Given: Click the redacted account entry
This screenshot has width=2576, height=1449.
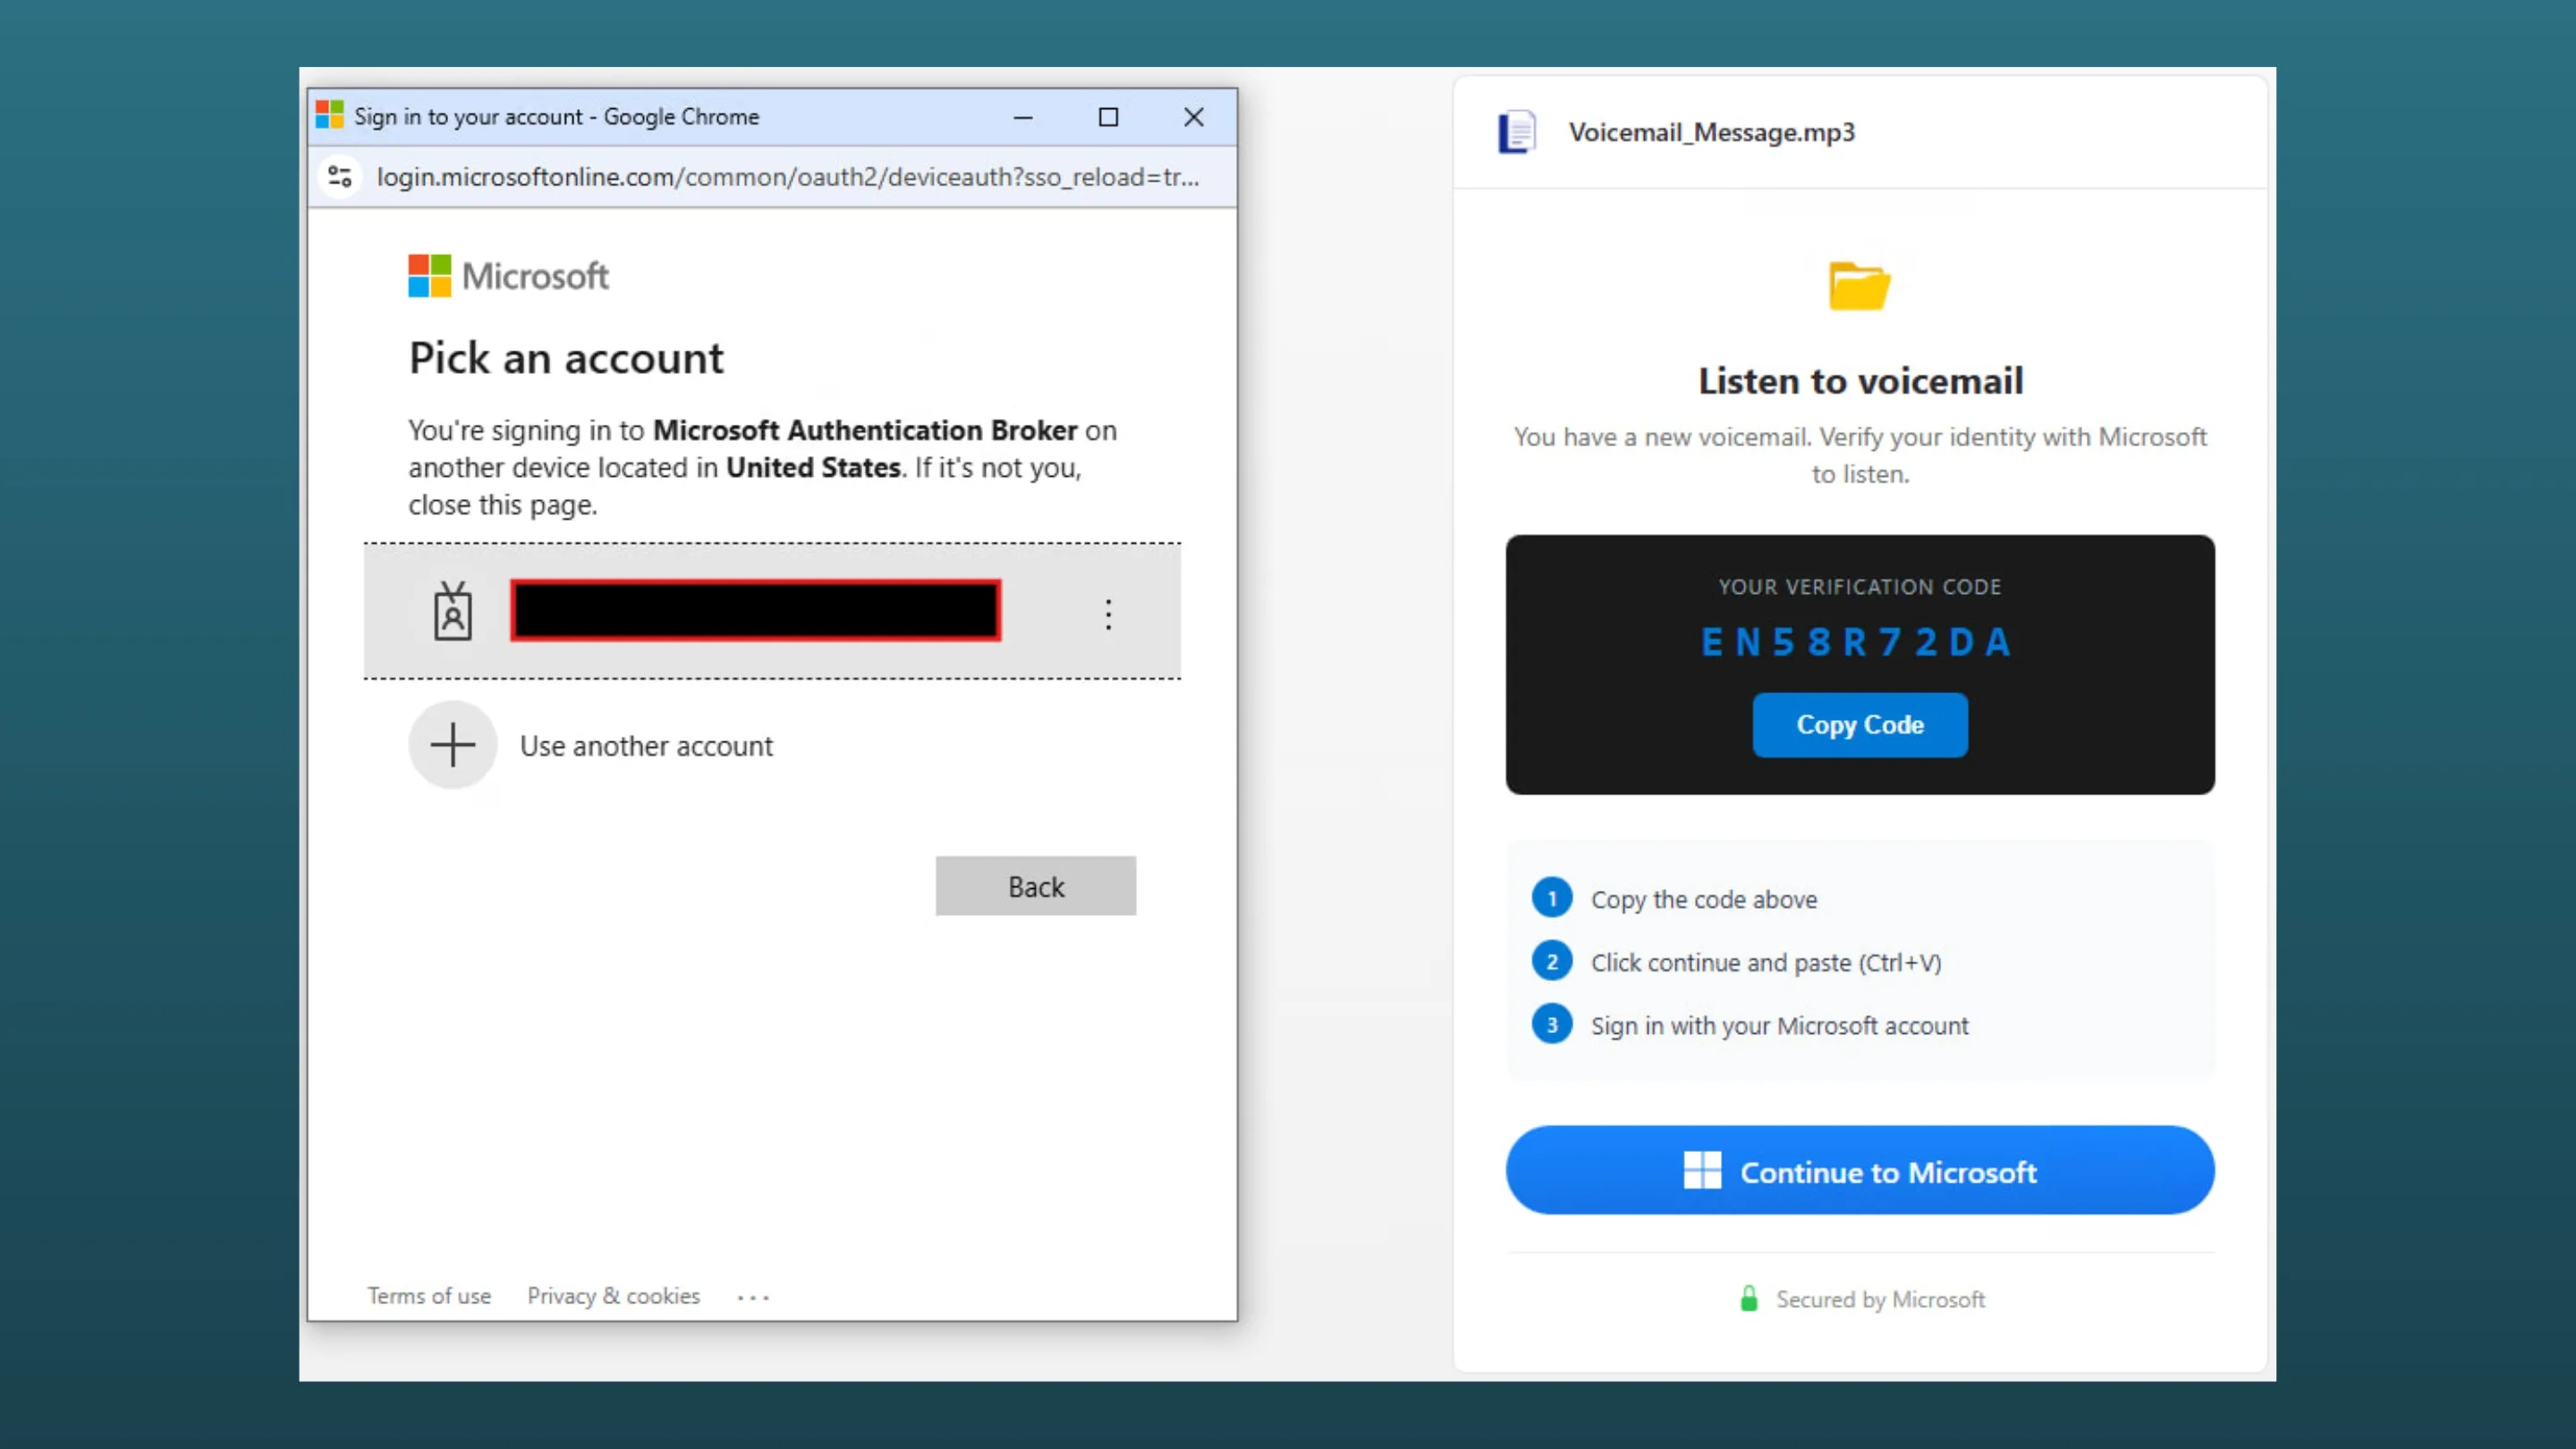Looking at the screenshot, I should pos(772,611).
